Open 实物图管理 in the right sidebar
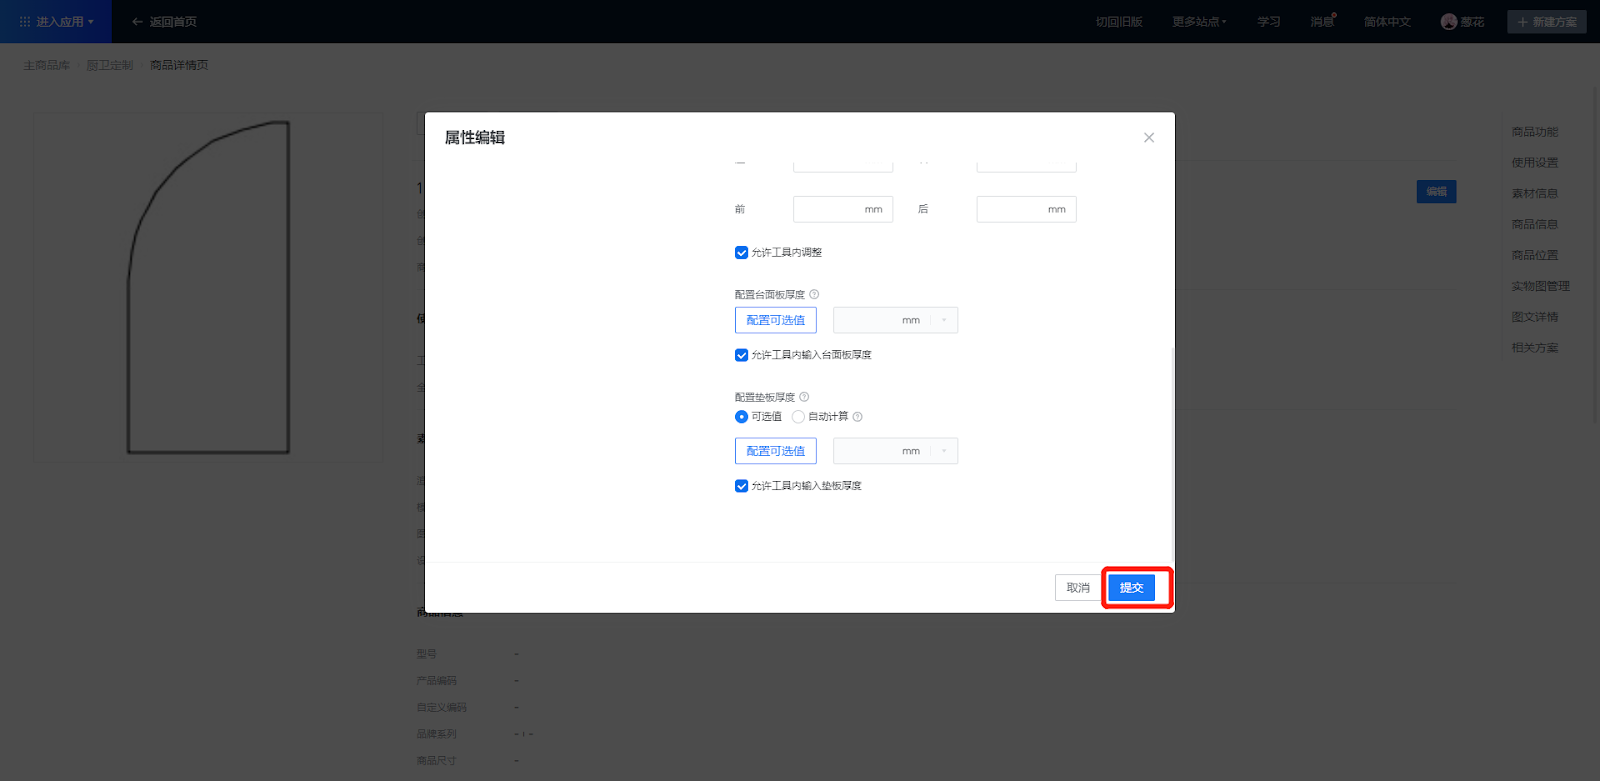This screenshot has width=1600, height=781. (1541, 286)
